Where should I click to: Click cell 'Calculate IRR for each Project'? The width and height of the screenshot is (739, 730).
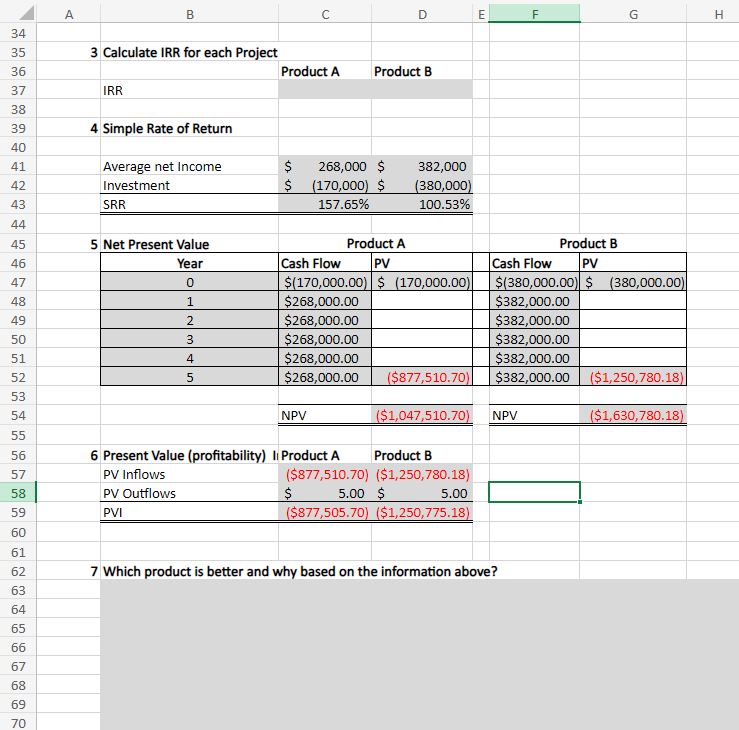coord(190,52)
